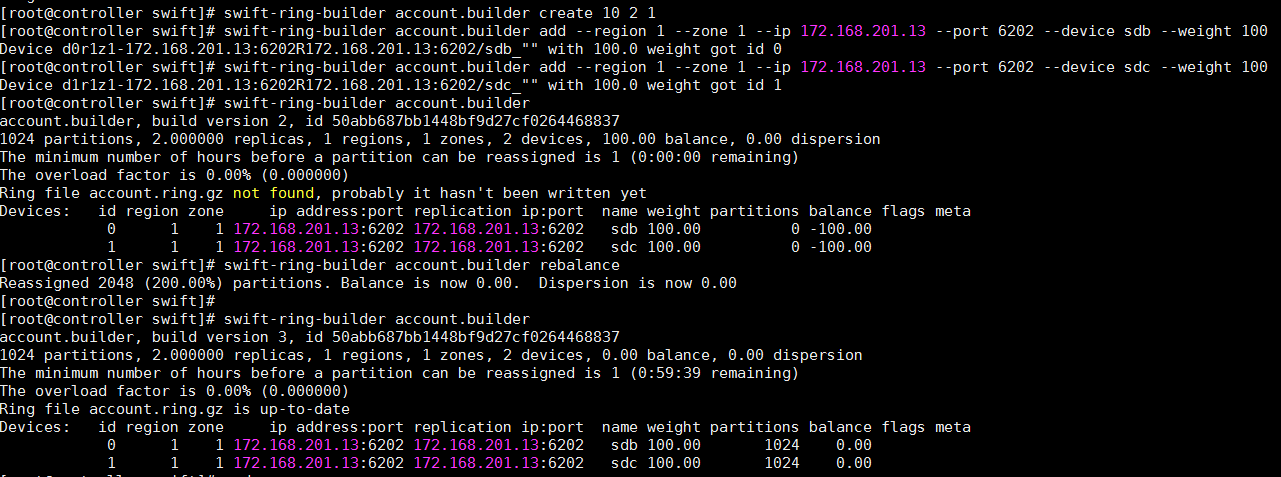The image size is (1281, 477).
Task: Select '--device sdc' in the add command
Action: [x=1096, y=67]
